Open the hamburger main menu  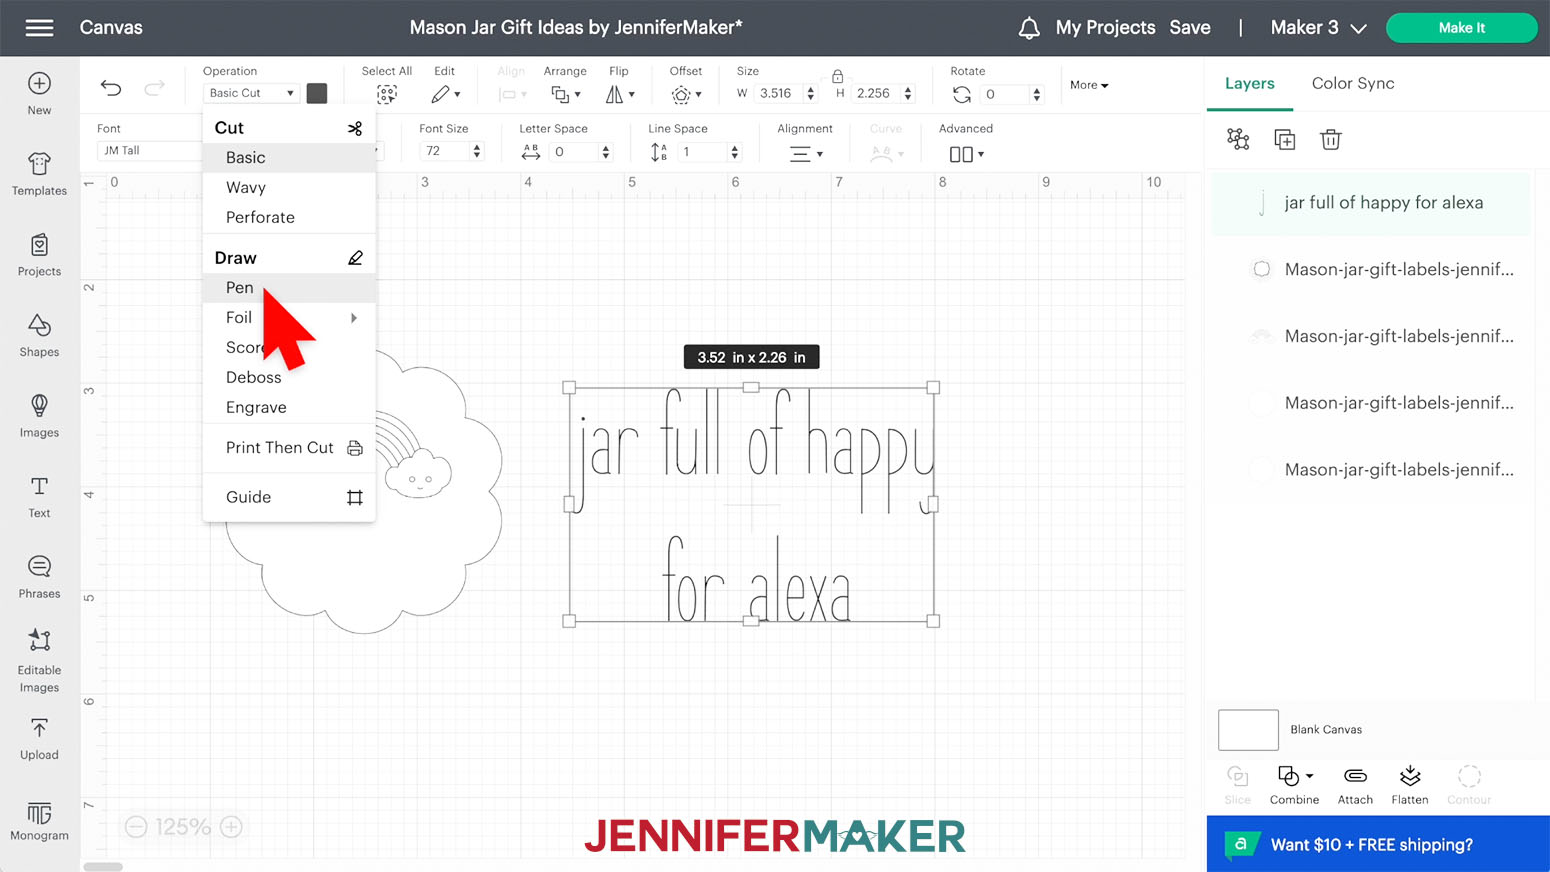click(39, 27)
